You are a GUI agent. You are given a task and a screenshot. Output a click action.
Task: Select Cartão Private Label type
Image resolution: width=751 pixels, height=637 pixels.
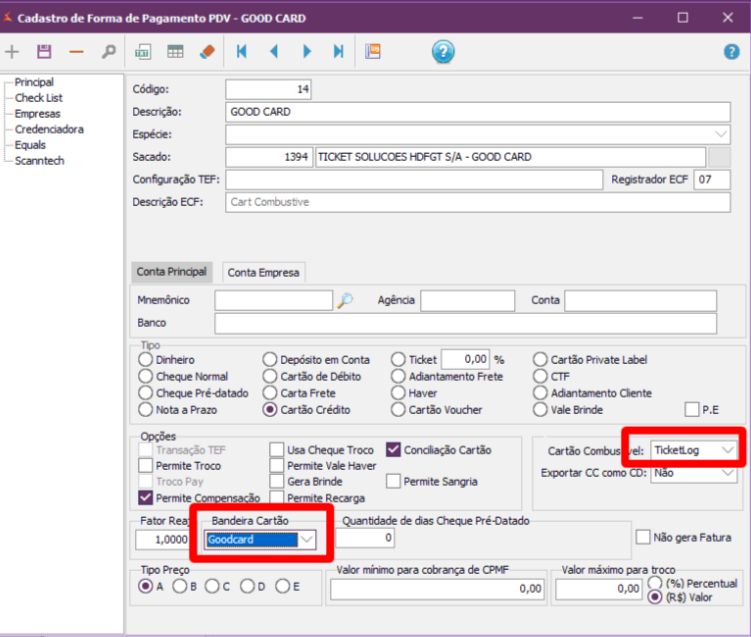coord(540,360)
